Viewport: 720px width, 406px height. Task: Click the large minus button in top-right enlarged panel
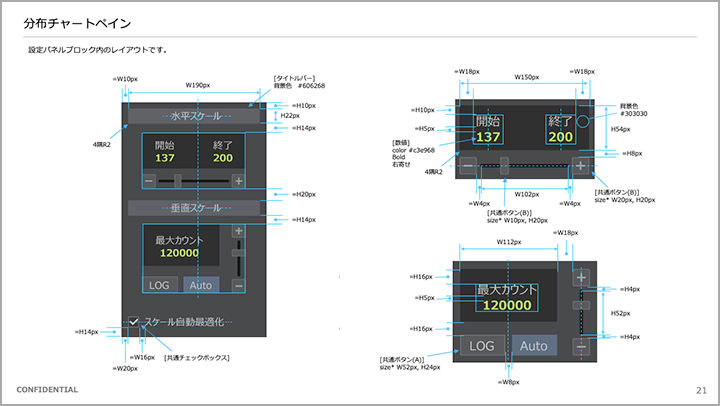tap(468, 165)
